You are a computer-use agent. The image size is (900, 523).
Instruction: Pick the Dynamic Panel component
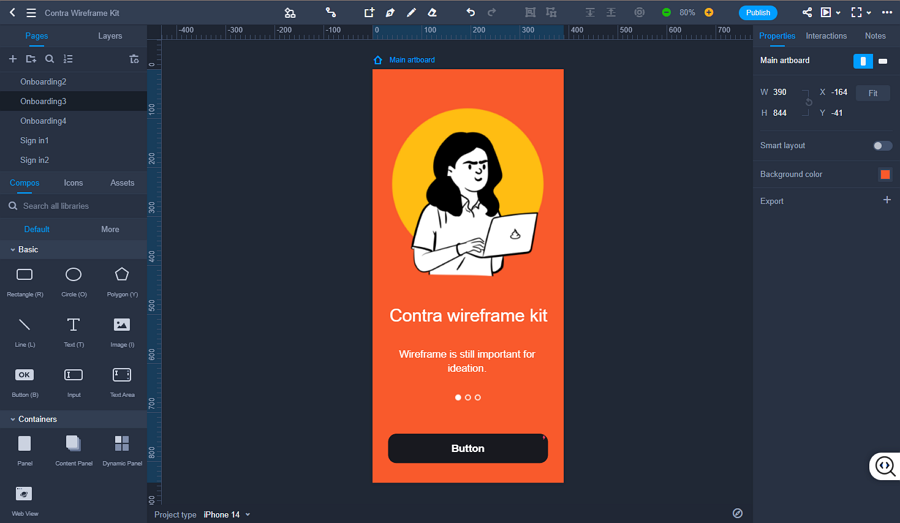pyautogui.click(x=122, y=450)
